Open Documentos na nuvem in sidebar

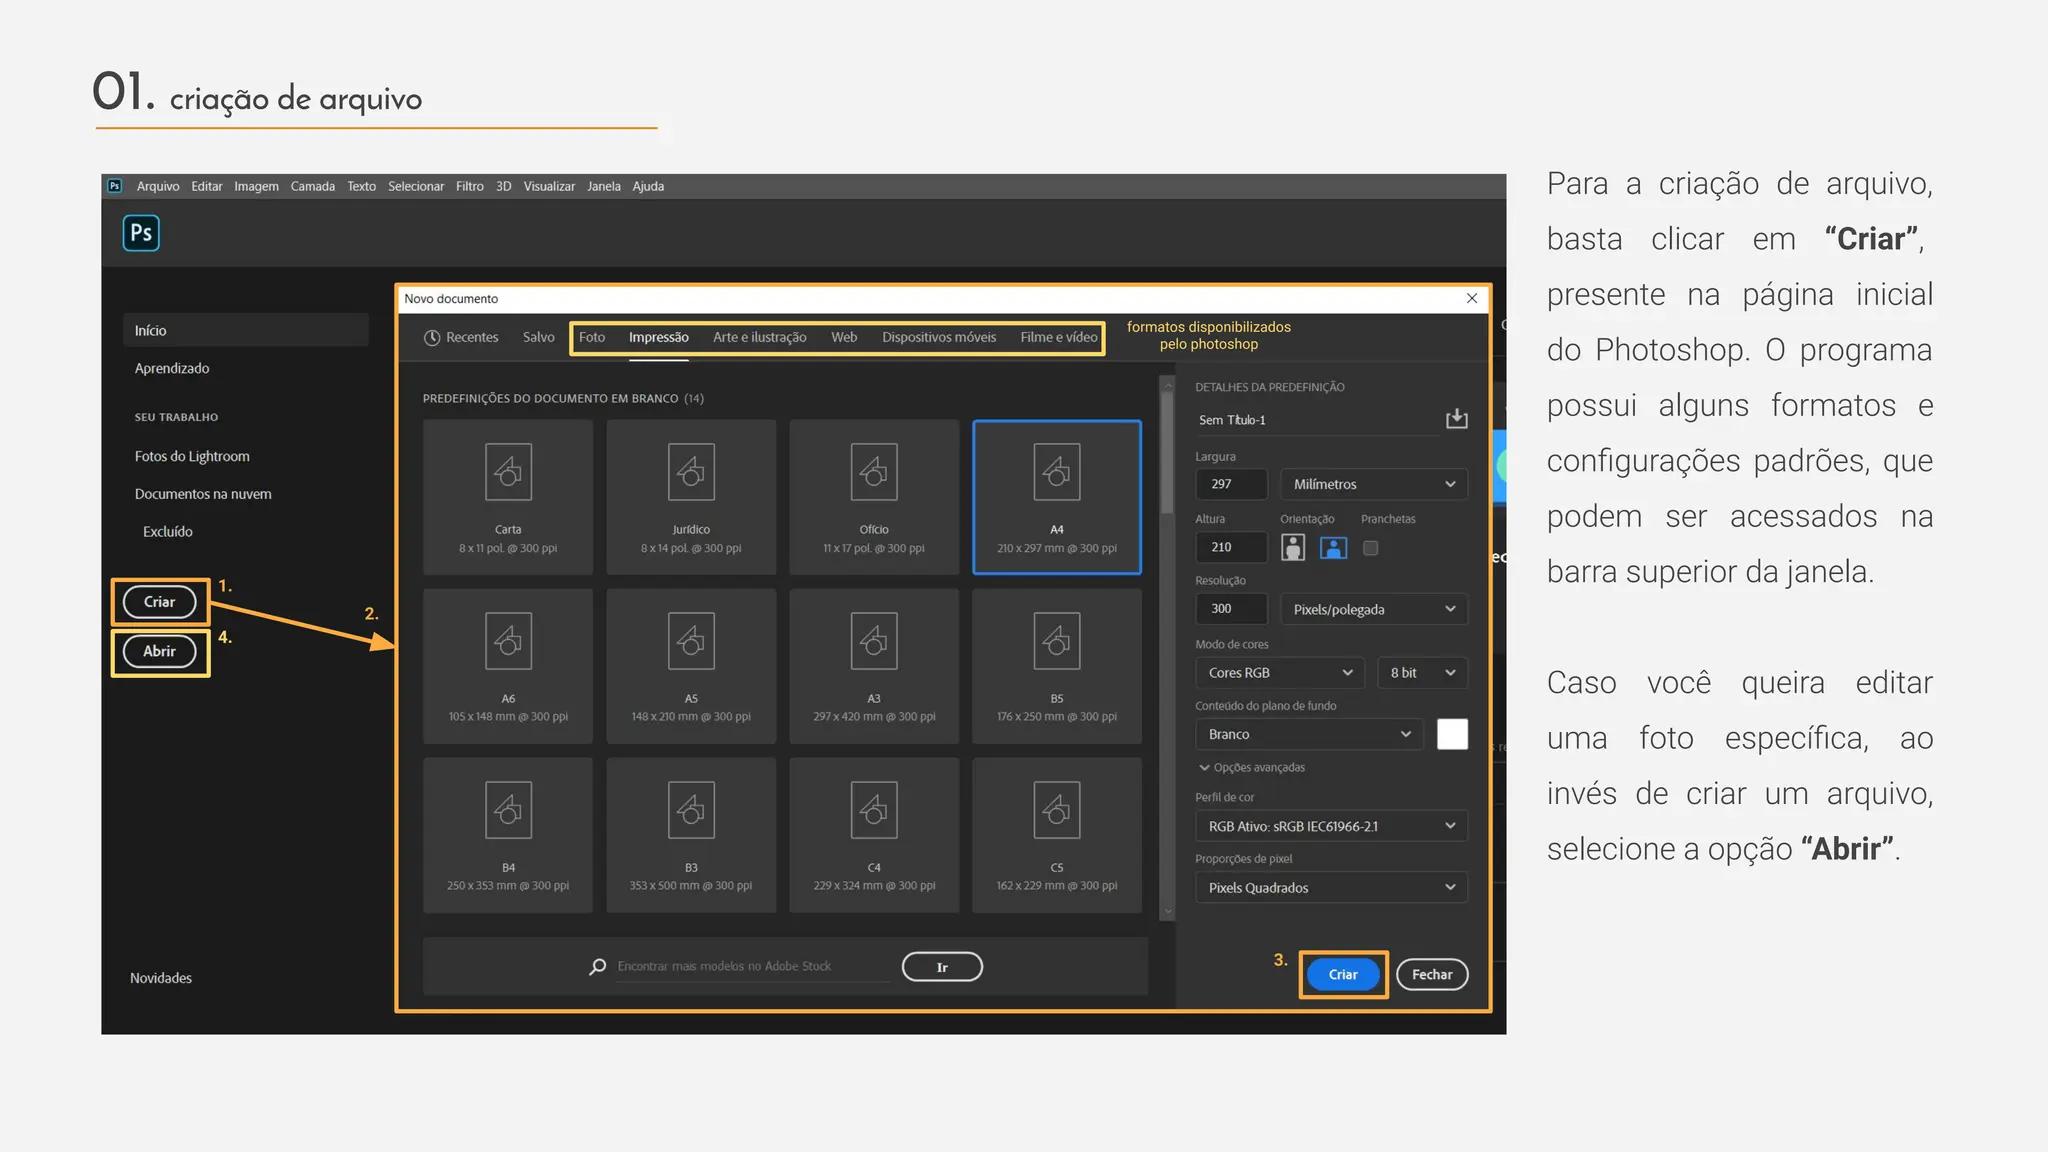203,494
